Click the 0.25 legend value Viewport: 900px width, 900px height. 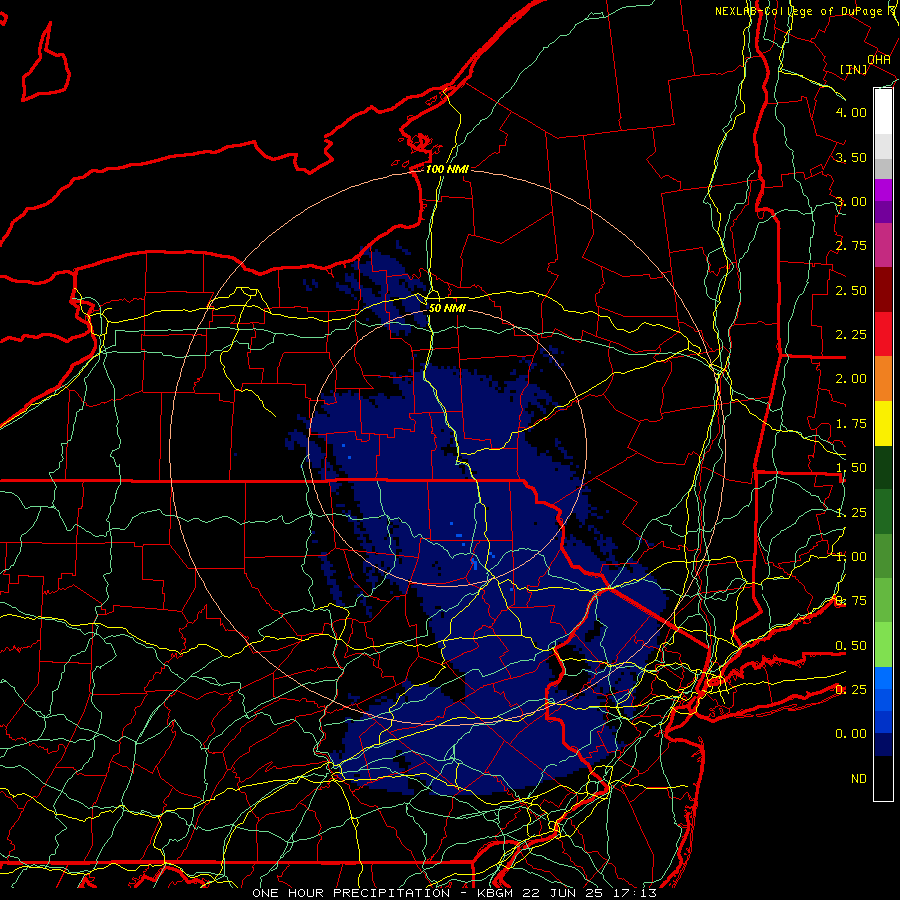click(851, 690)
